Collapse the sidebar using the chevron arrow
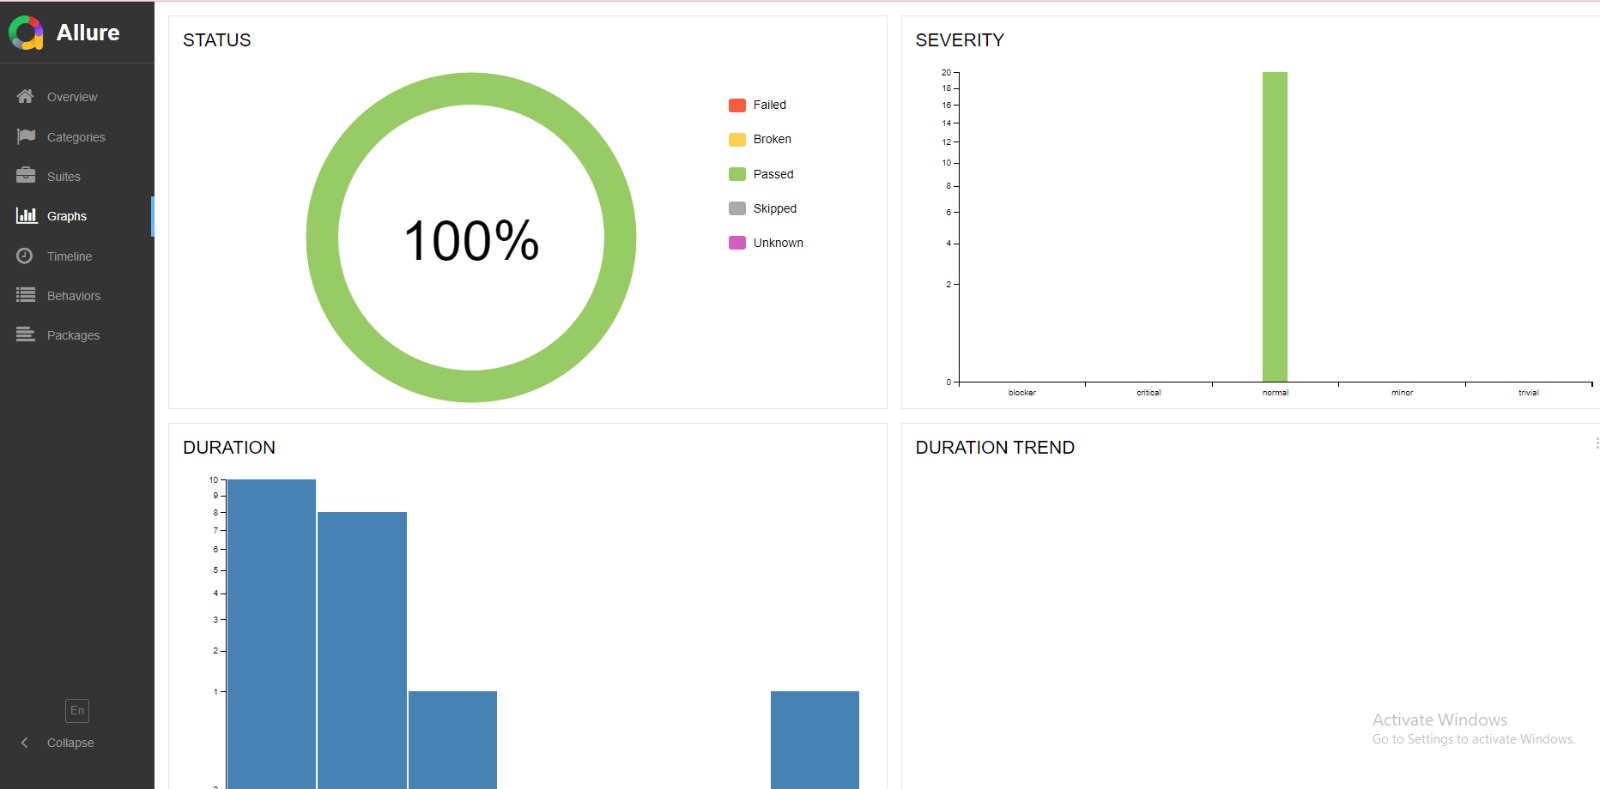The width and height of the screenshot is (1600, 789). coord(25,743)
